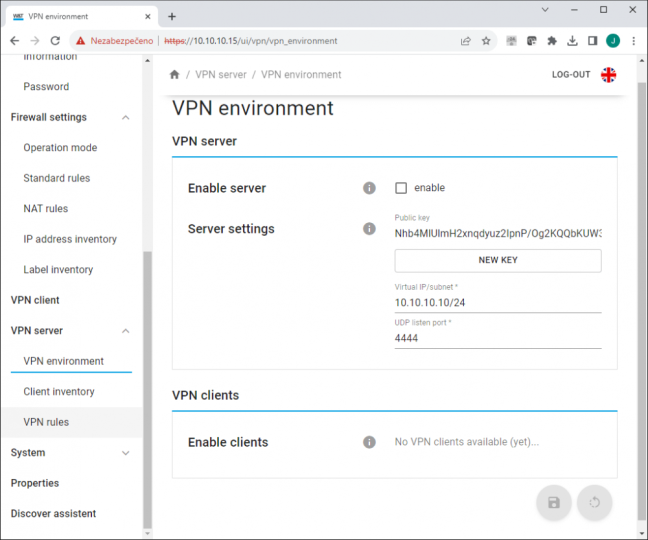This screenshot has width=648, height=540.
Task: Click the Virtual IP/subnet field
Action: tap(498, 303)
